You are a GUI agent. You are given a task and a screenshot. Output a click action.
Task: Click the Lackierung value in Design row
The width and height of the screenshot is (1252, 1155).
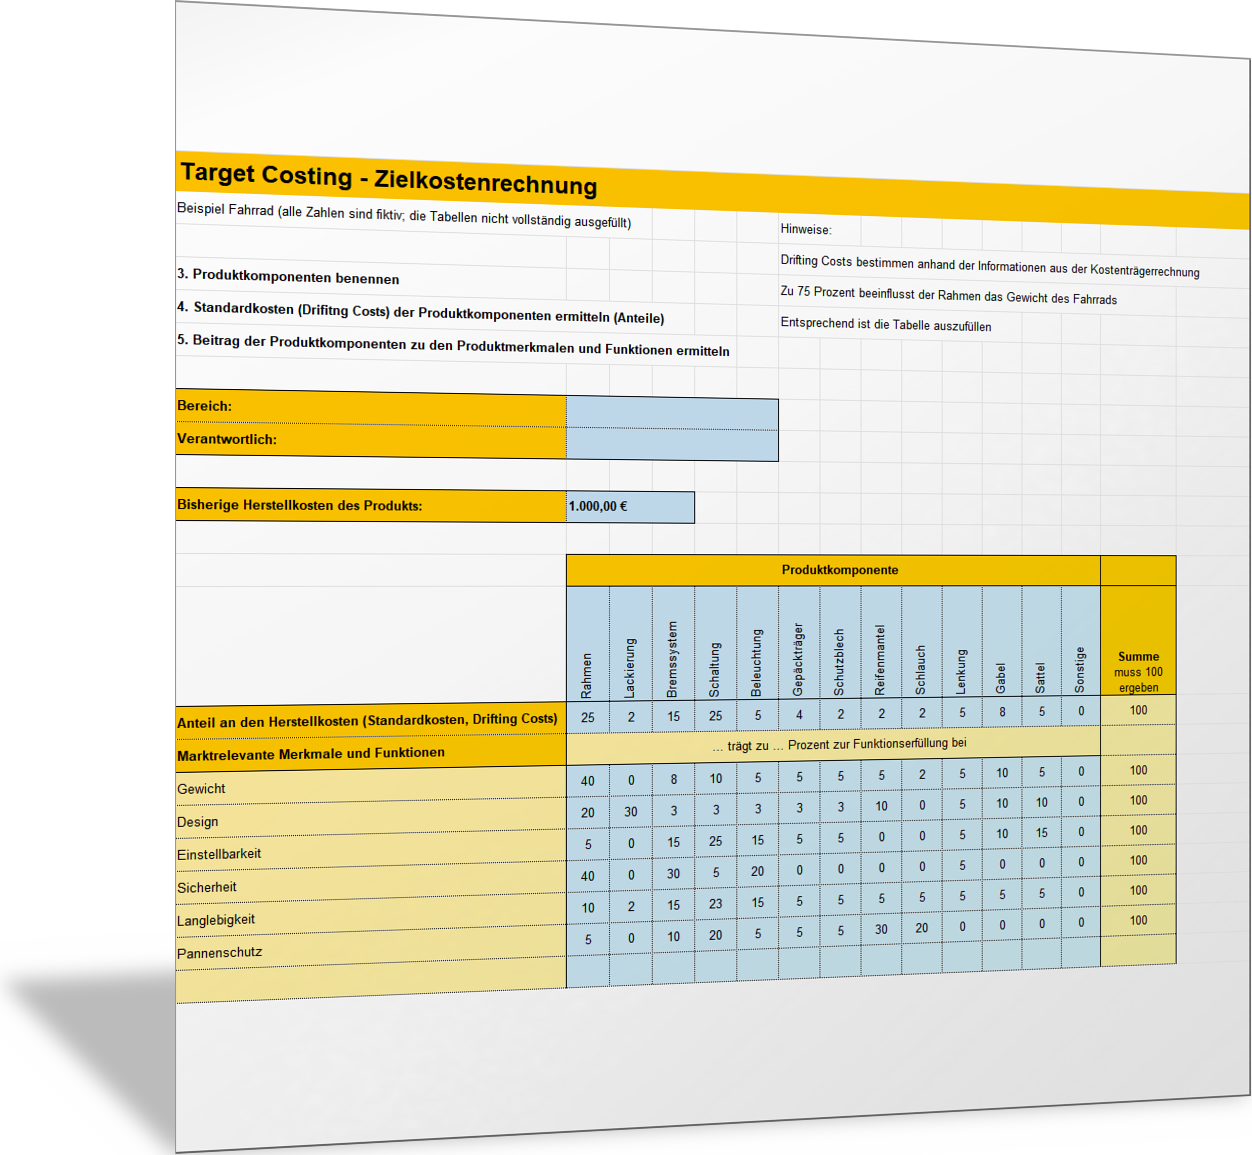(631, 812)
